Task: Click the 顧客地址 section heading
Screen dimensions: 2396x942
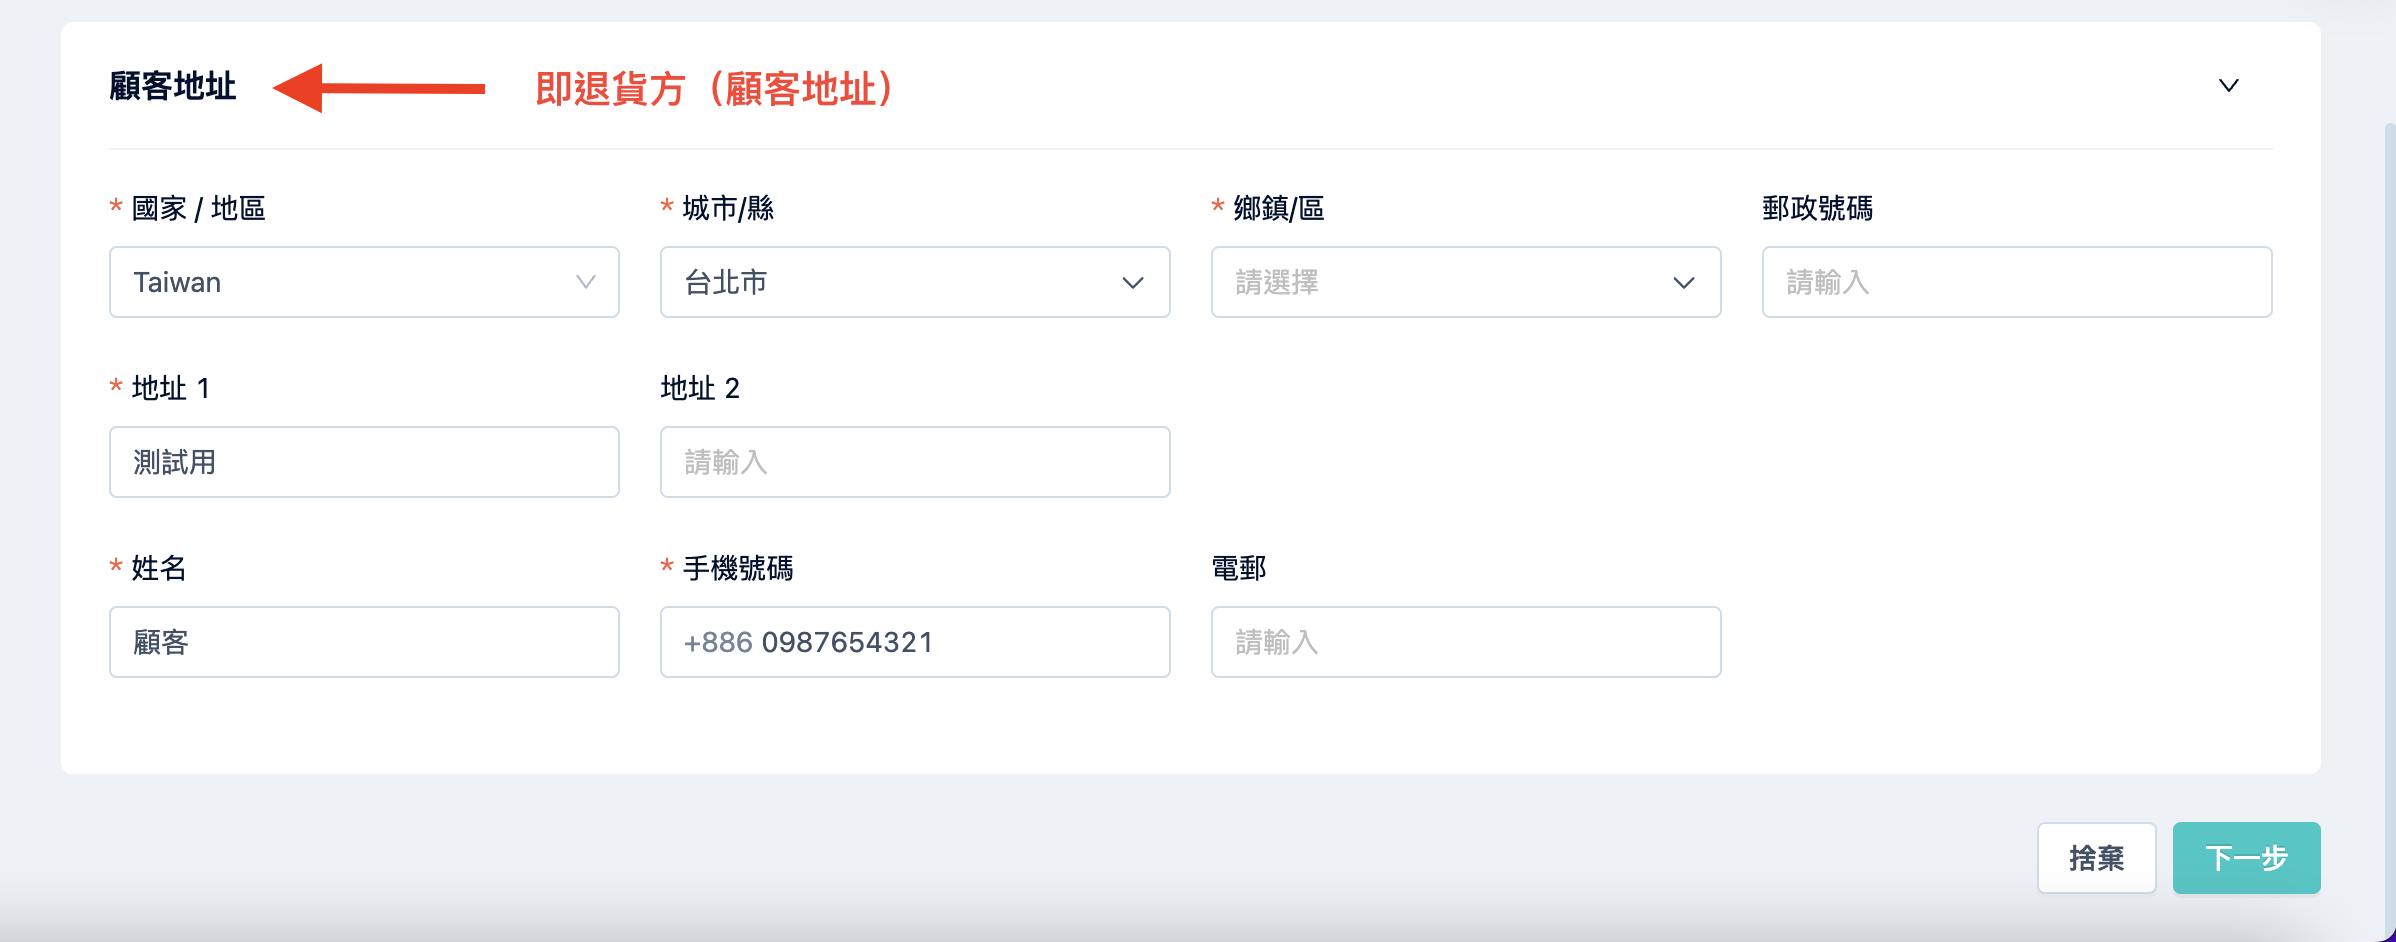Action: (173, 86)
